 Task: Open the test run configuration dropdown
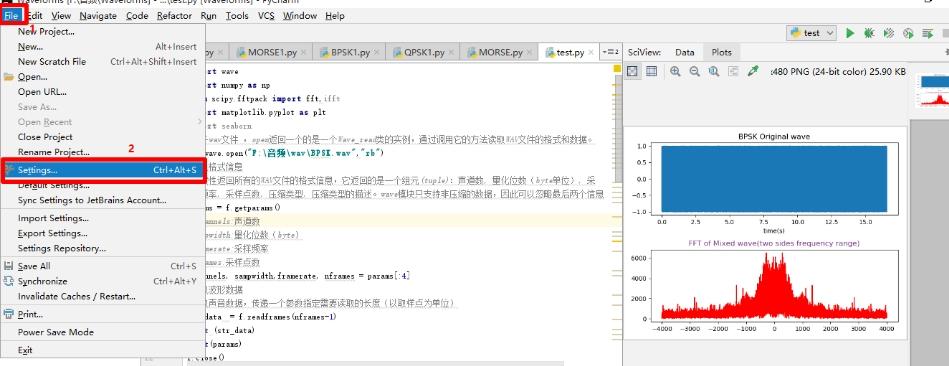pos(811,33)
